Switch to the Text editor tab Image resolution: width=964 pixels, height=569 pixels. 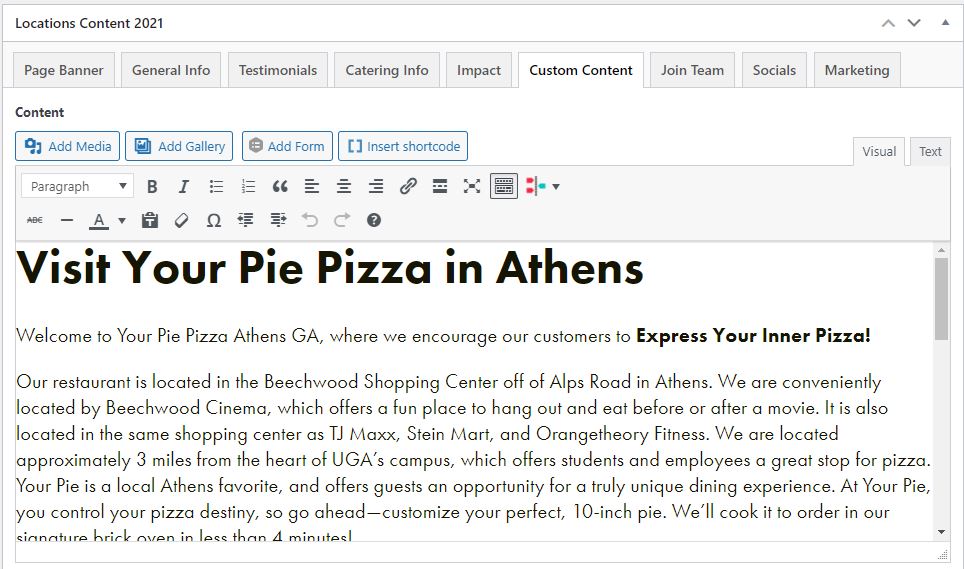[930, 152]
